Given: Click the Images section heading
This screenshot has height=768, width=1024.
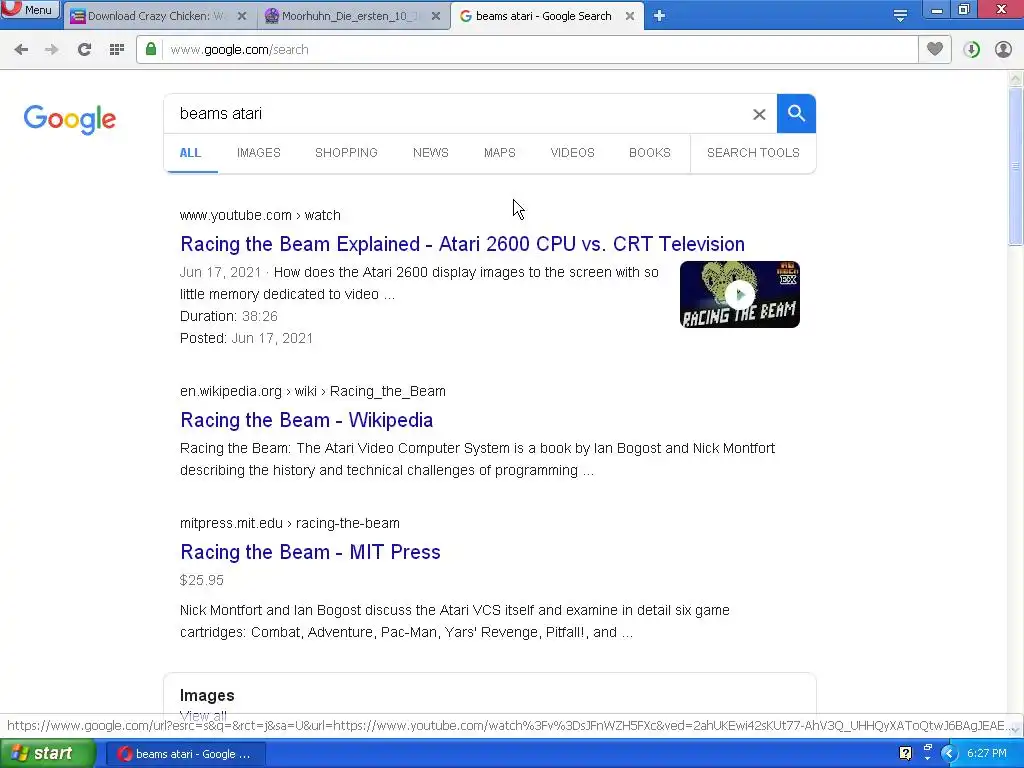Looking at the screenshot, I should (207, 696).
